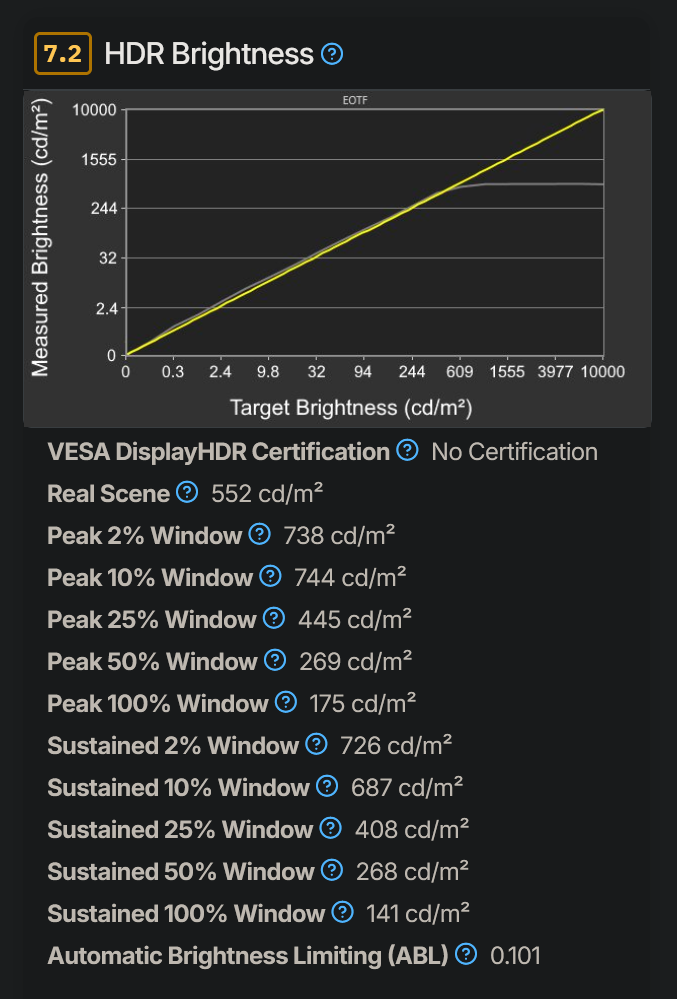Click the Peak 100% Window help icon
The image size is (677, 999).
tap(283, 703)
